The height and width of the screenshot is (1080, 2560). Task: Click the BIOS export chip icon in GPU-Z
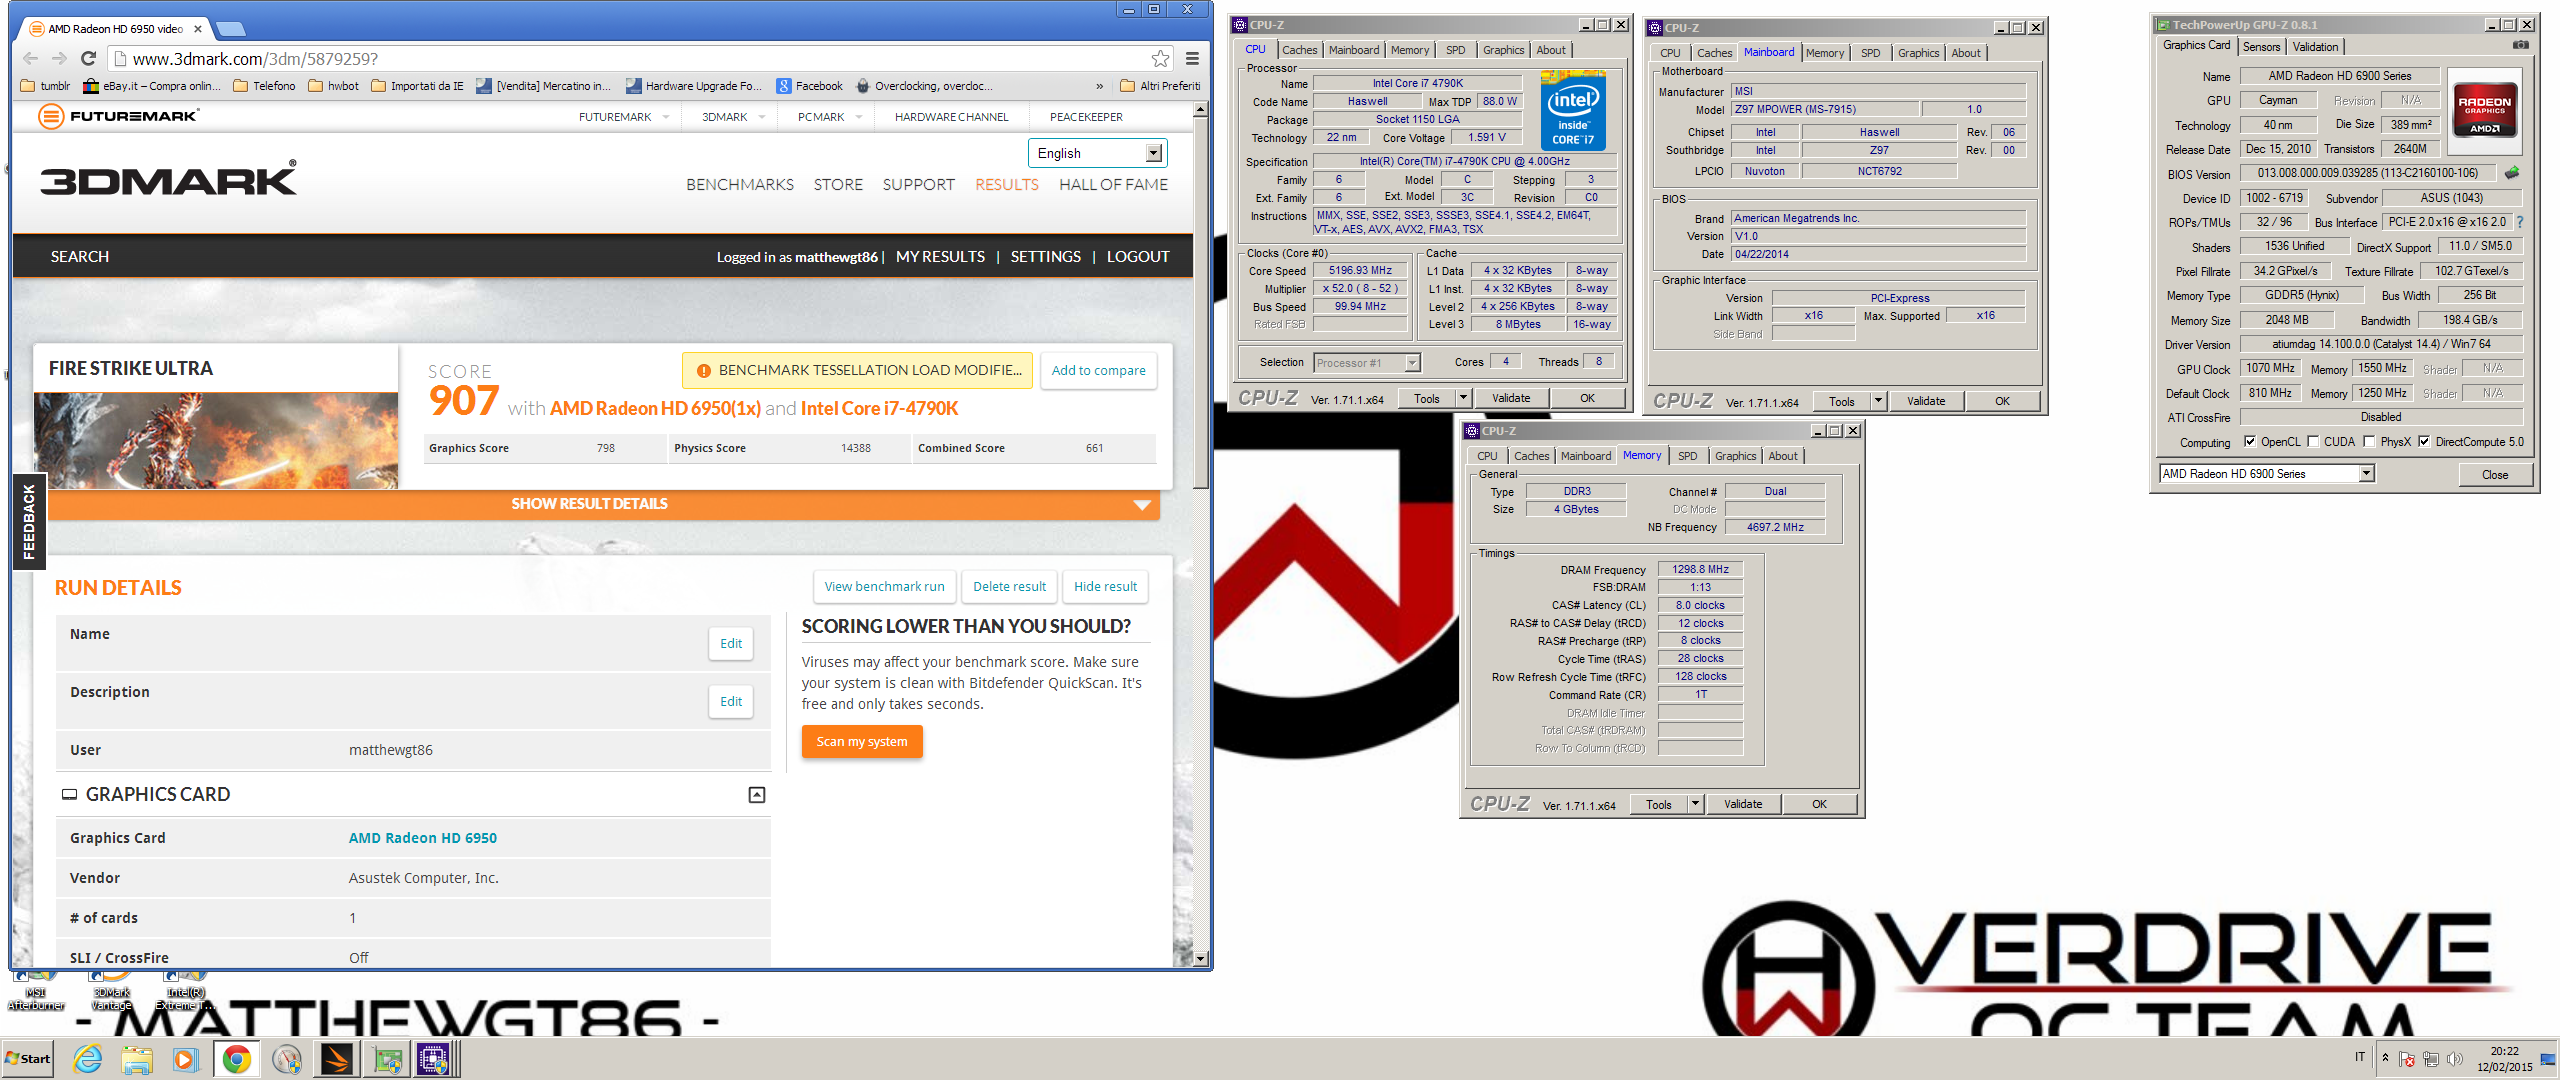tap(2511, 173)
